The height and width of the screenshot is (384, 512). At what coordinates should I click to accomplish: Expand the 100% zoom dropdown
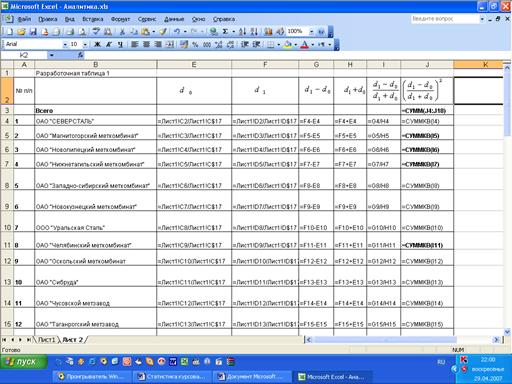coord(311,32)
